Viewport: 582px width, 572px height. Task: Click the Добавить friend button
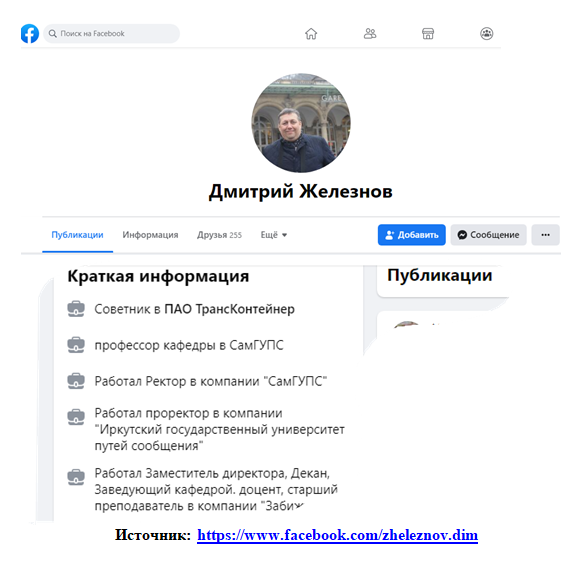click(412, 235)
